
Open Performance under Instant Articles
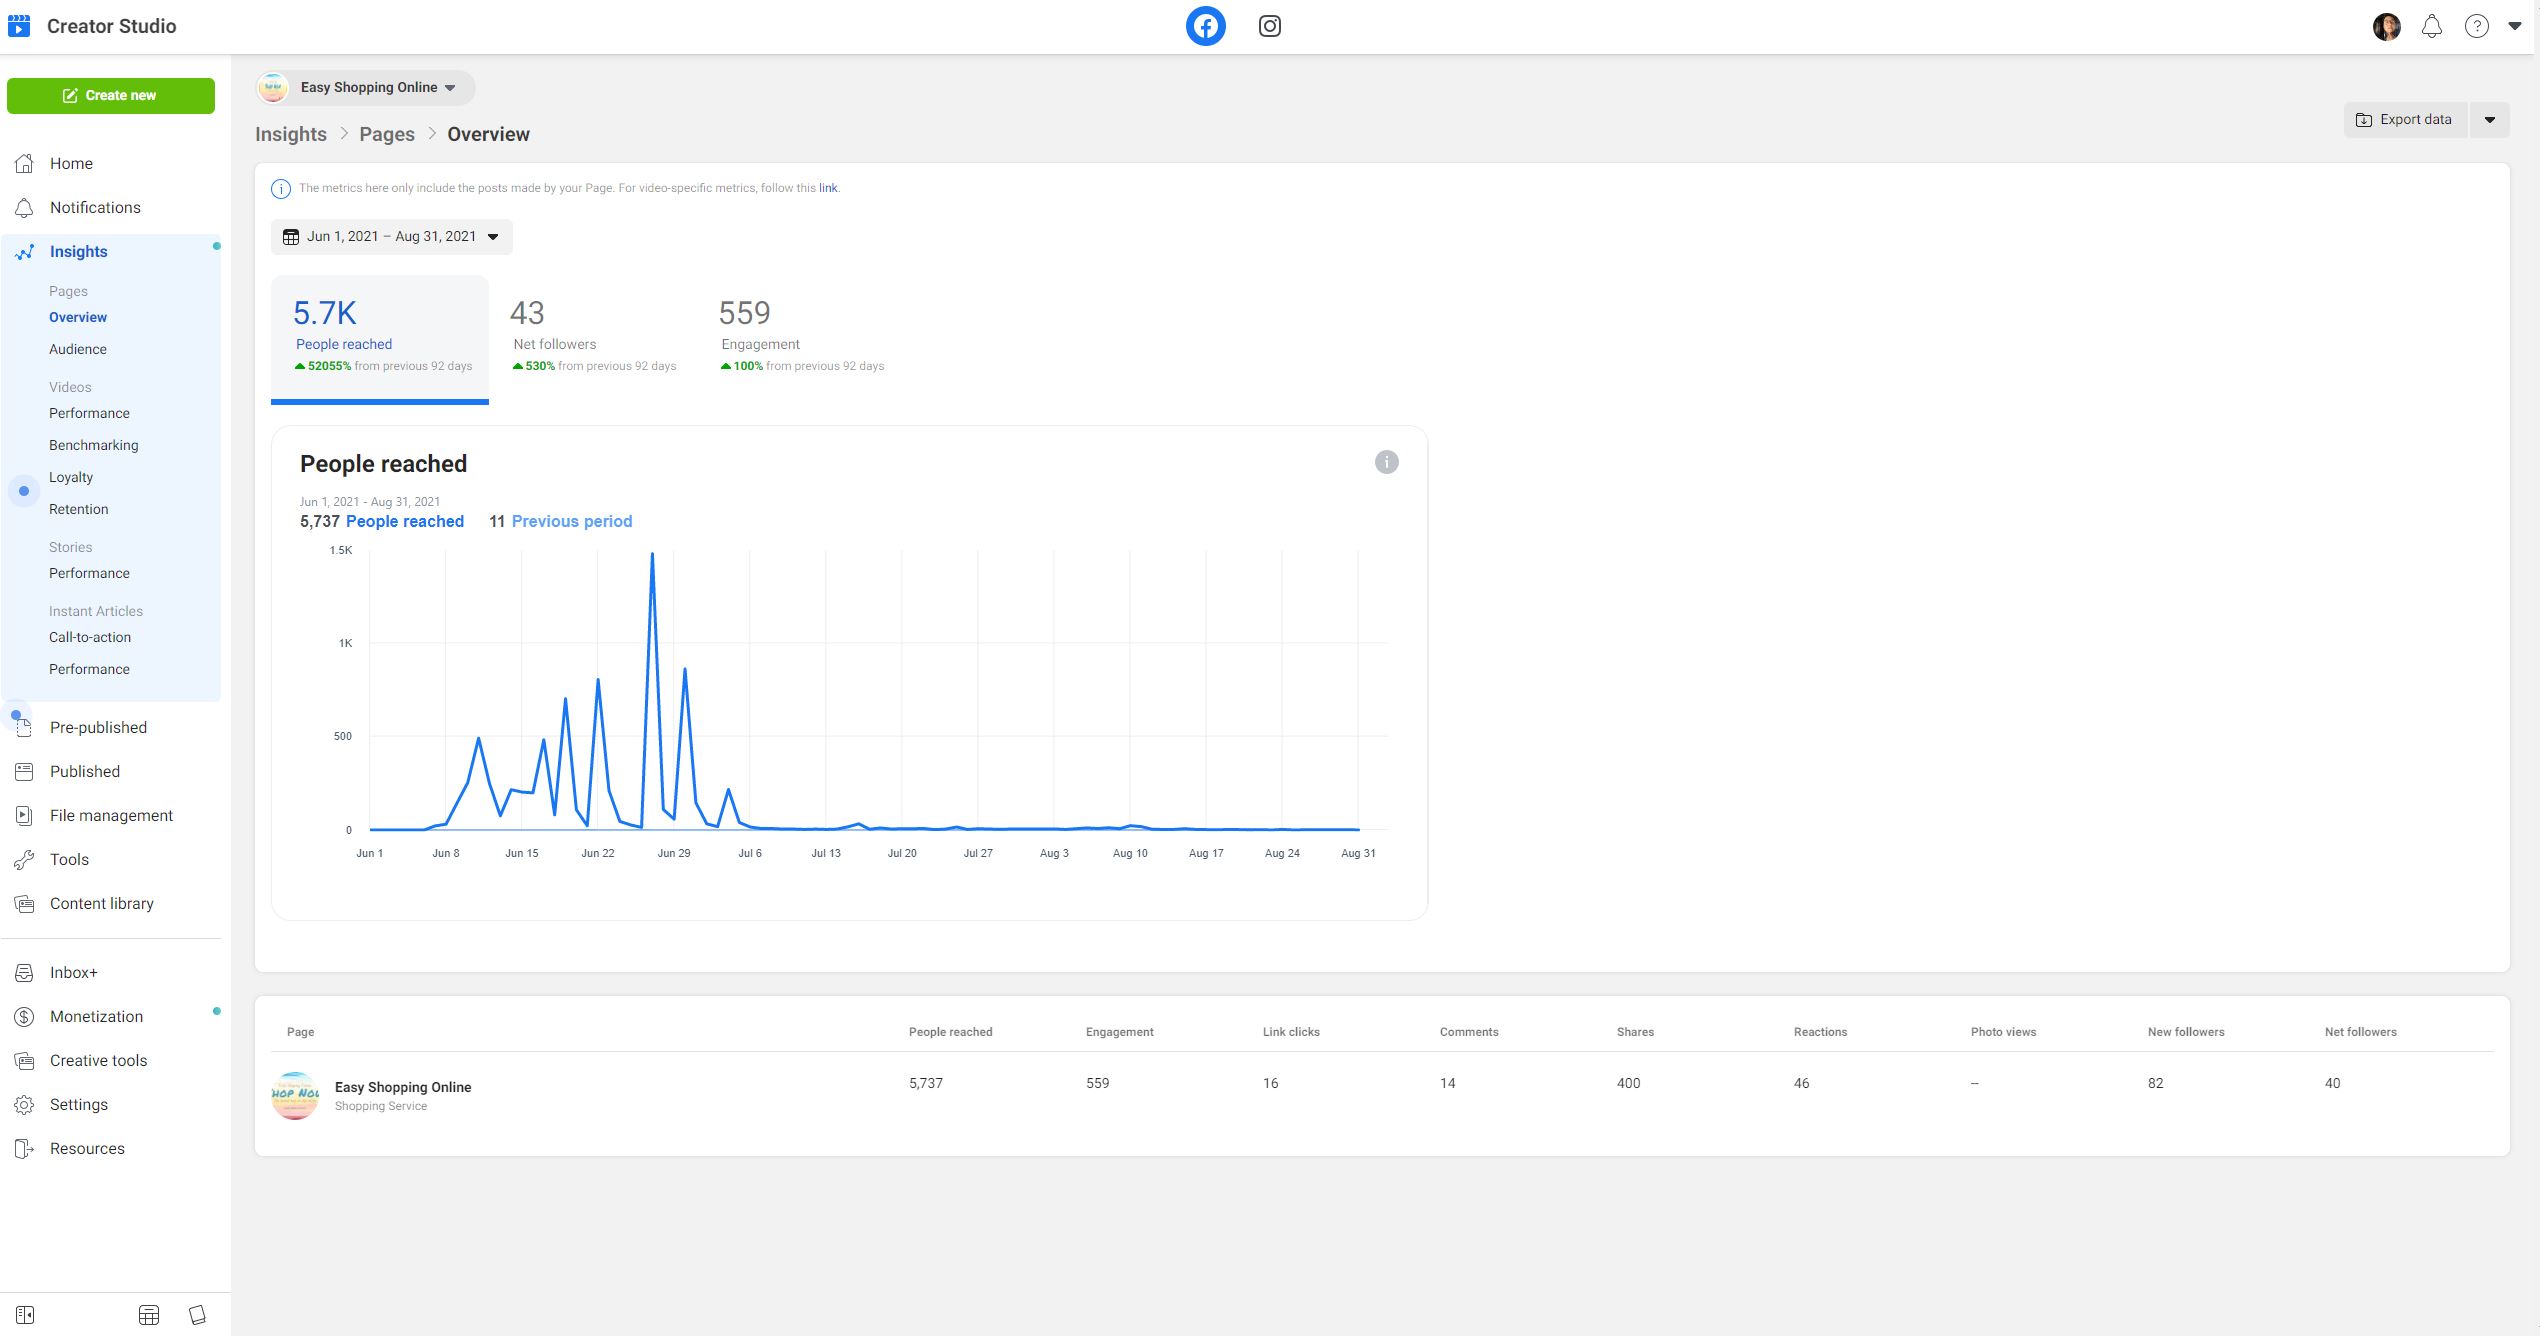[x=89, y=669]
